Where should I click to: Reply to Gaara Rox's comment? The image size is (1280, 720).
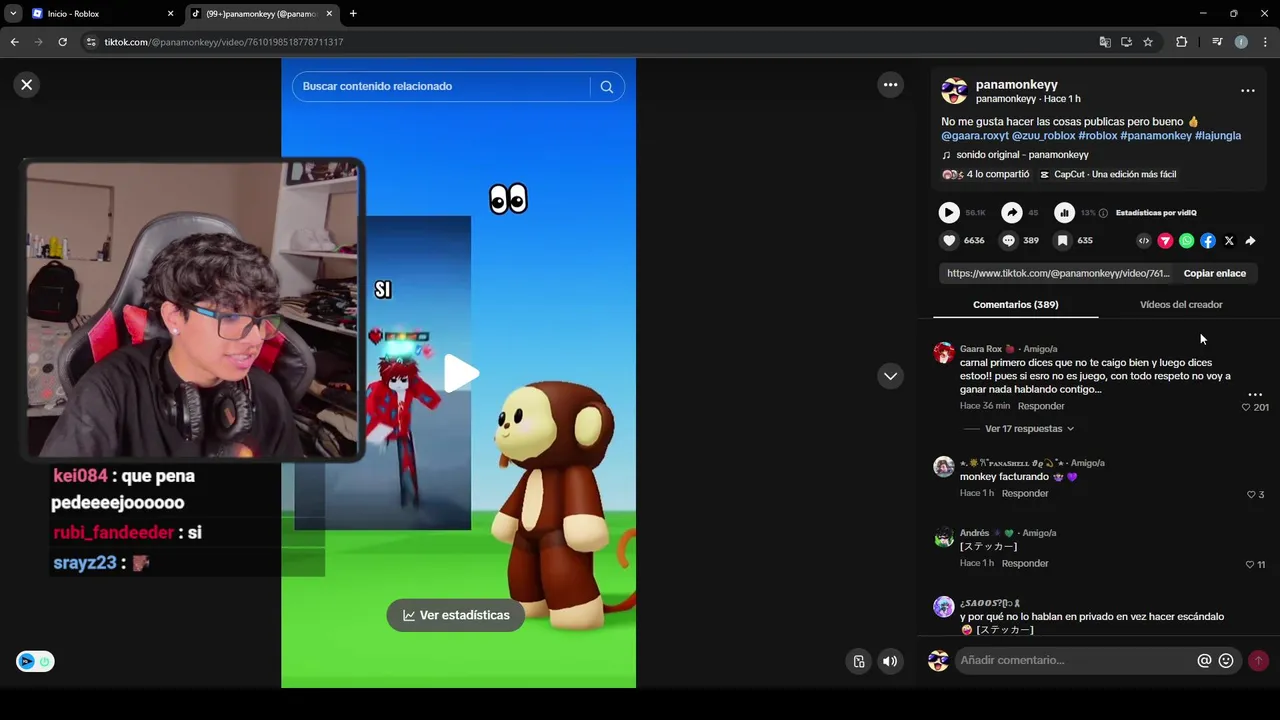(x=1041, y=406)
